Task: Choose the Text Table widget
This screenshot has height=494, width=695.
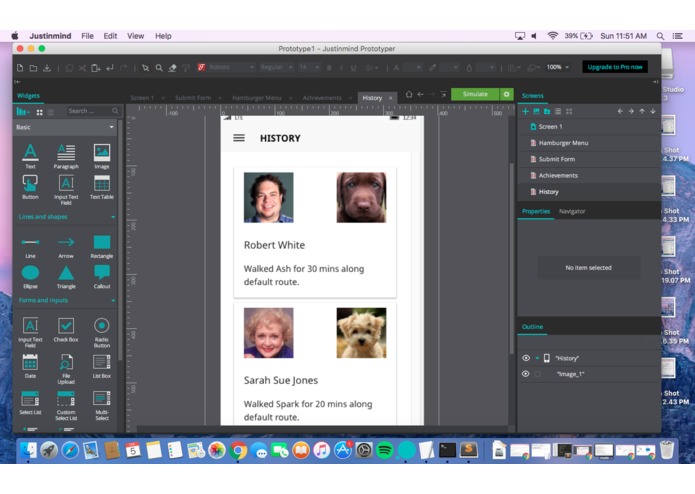Action: 102,187
